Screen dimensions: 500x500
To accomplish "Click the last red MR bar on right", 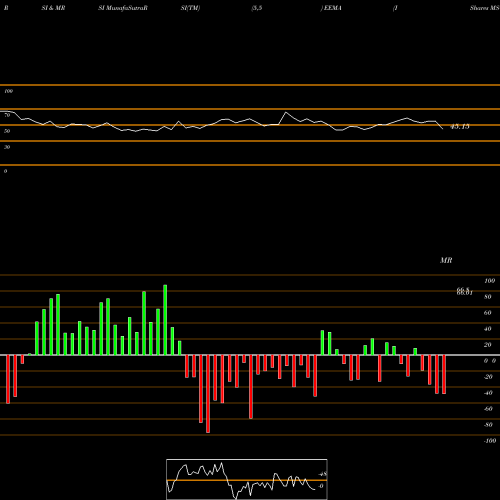I will click(444, 374).
